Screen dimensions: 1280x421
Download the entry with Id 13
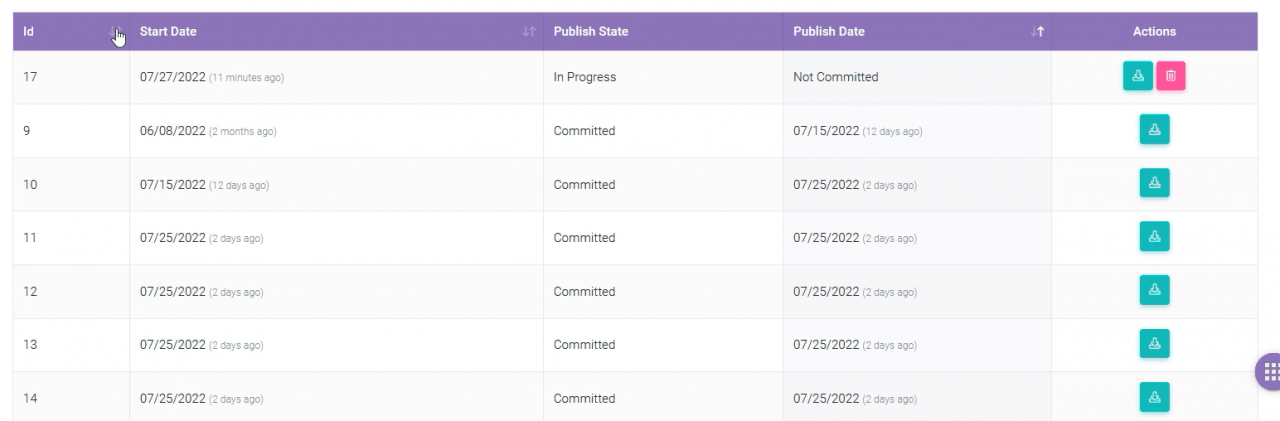1154,344
